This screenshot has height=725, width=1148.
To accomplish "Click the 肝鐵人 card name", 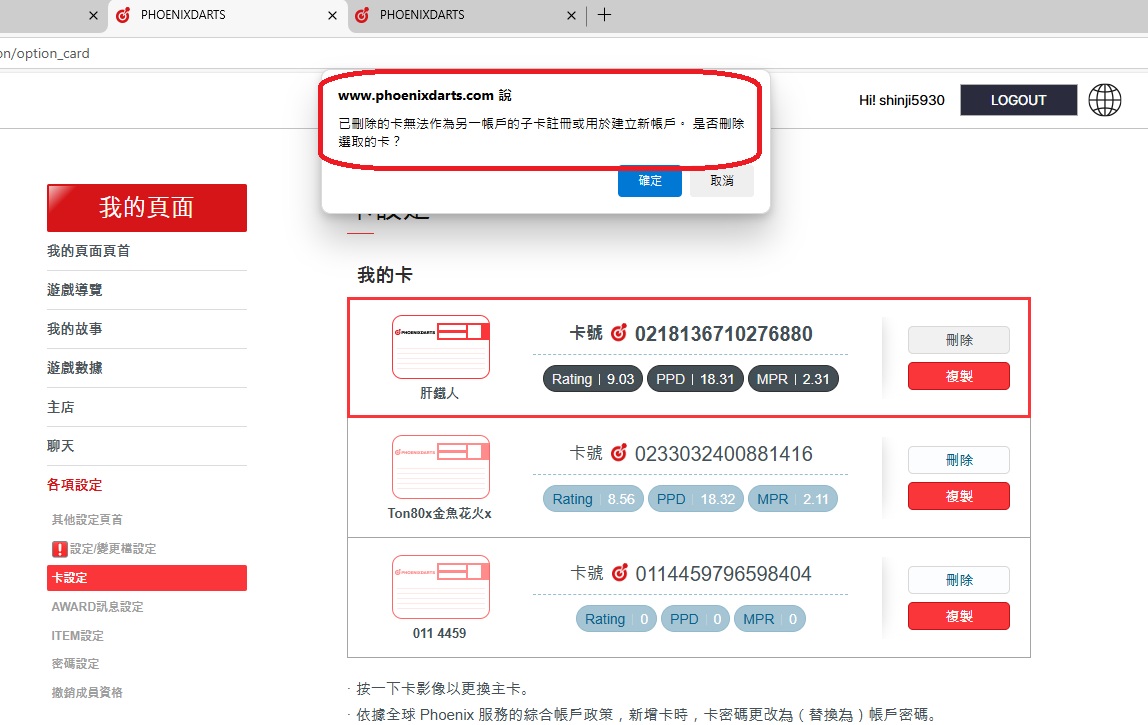I will point(439,393).
